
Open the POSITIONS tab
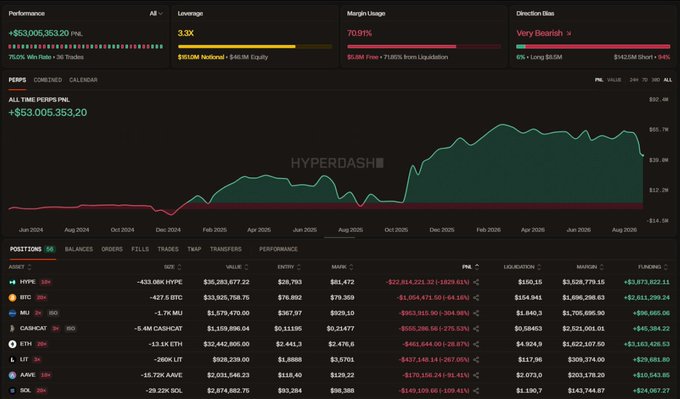33,249
